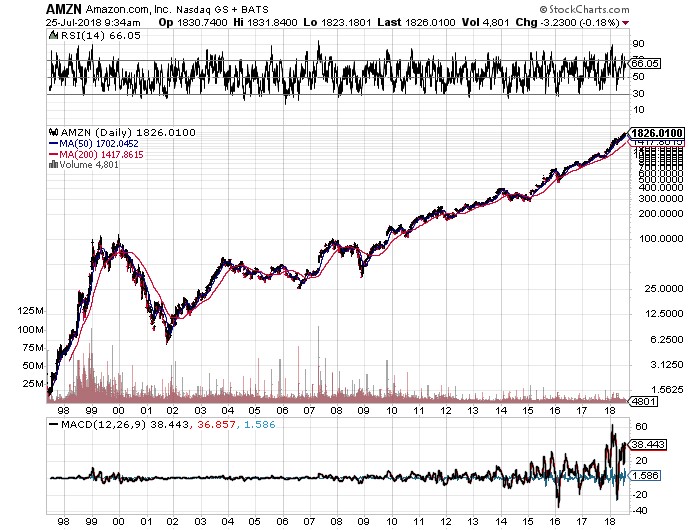This screenshot has height=530, width=700.
Task: Click the 1.5625 price axis label
Action: [x=666, y=390]
